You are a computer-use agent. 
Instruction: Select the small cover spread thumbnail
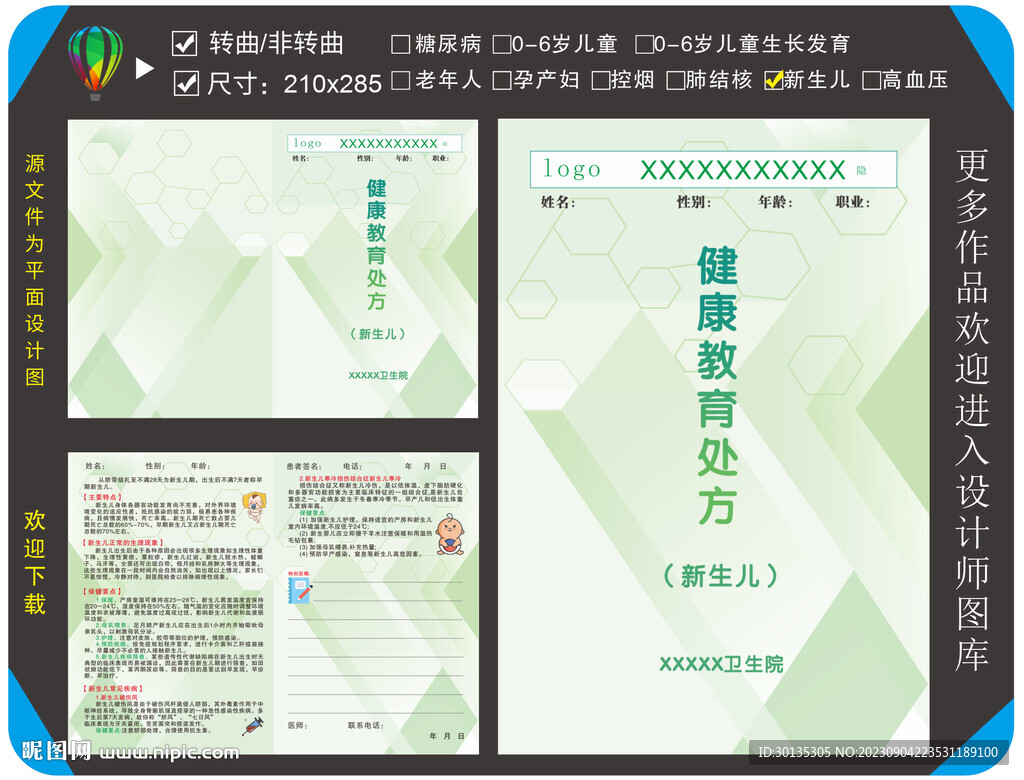[273, 268]
